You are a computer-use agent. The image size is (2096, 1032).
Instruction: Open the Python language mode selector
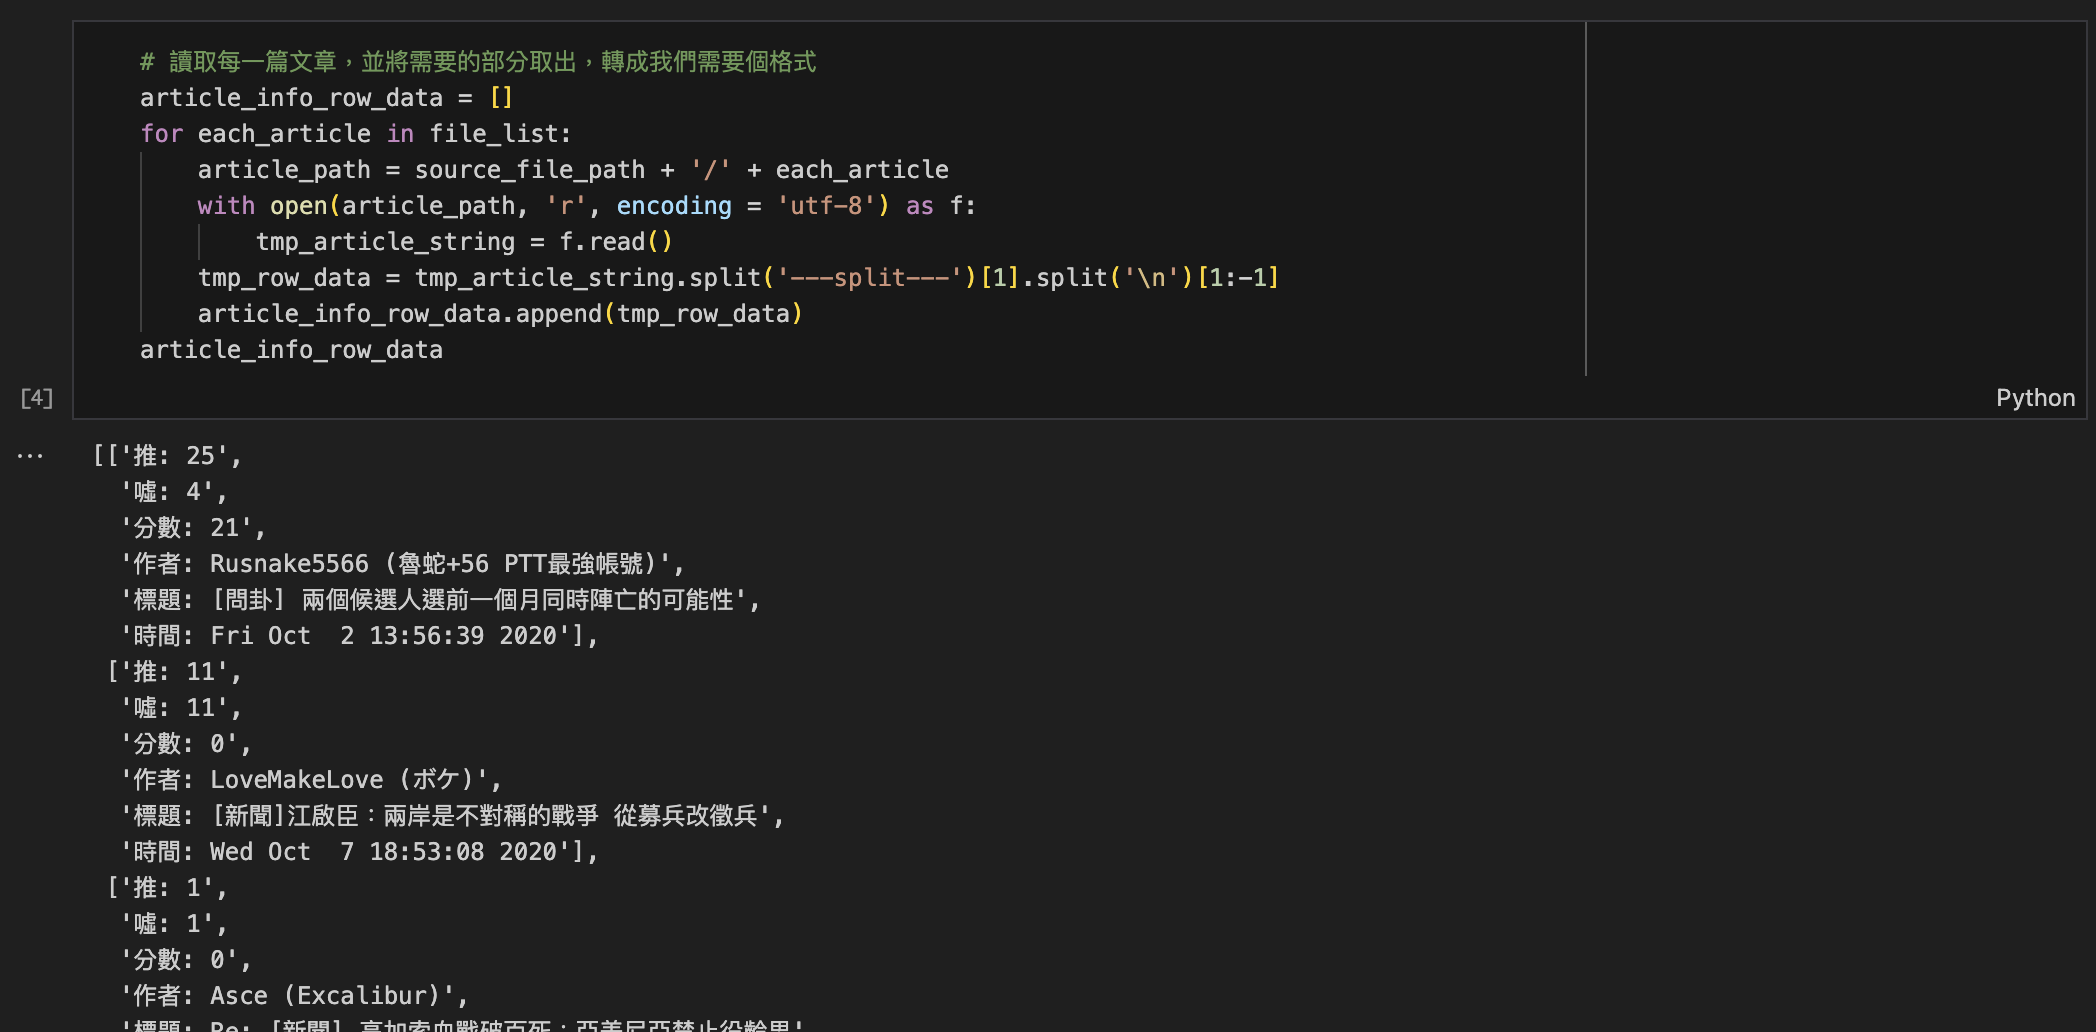coord(2035,397)
